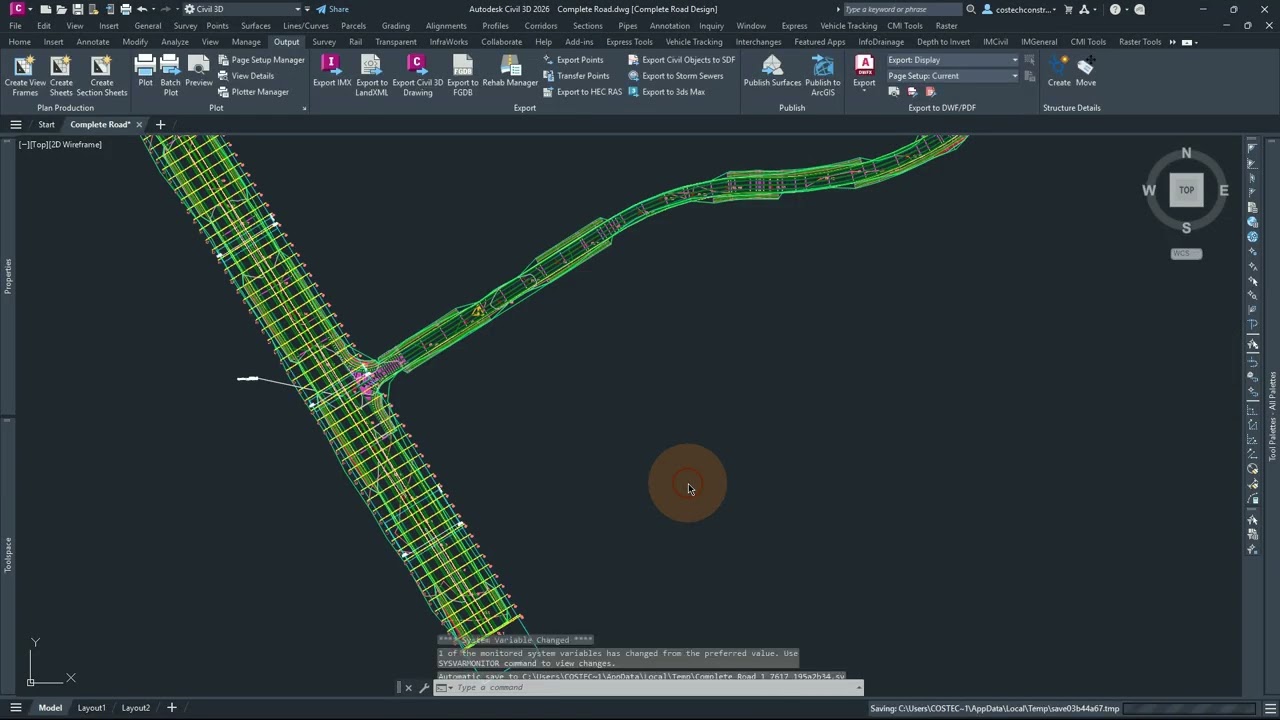Open the 2D Wireframe visual style control
The width and height of the screenshot is (1280, 720).
pyautogui.click(x=76, y=145)
